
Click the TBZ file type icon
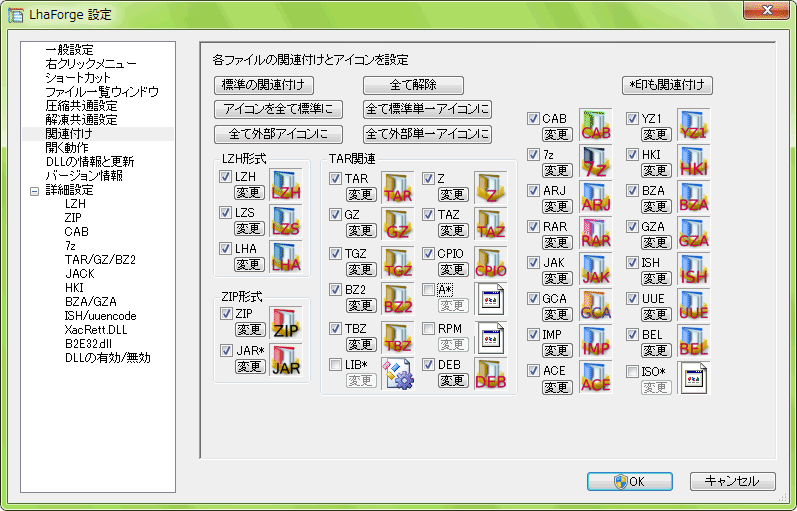[397, 338]
